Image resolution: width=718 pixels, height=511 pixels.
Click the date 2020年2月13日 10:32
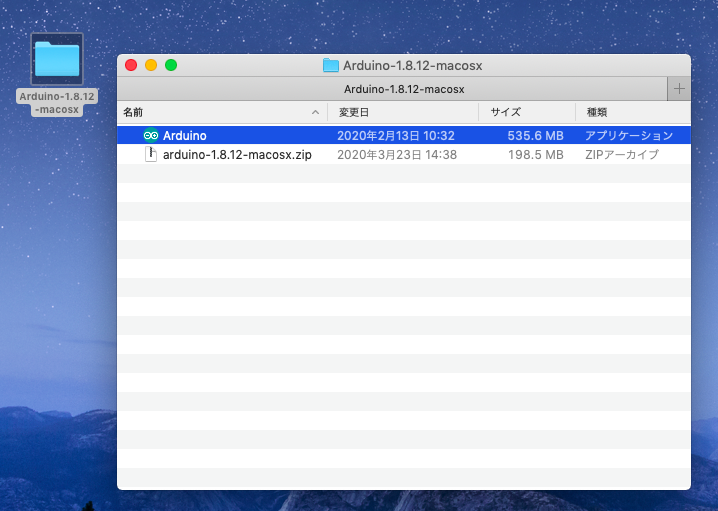point(396,136)
